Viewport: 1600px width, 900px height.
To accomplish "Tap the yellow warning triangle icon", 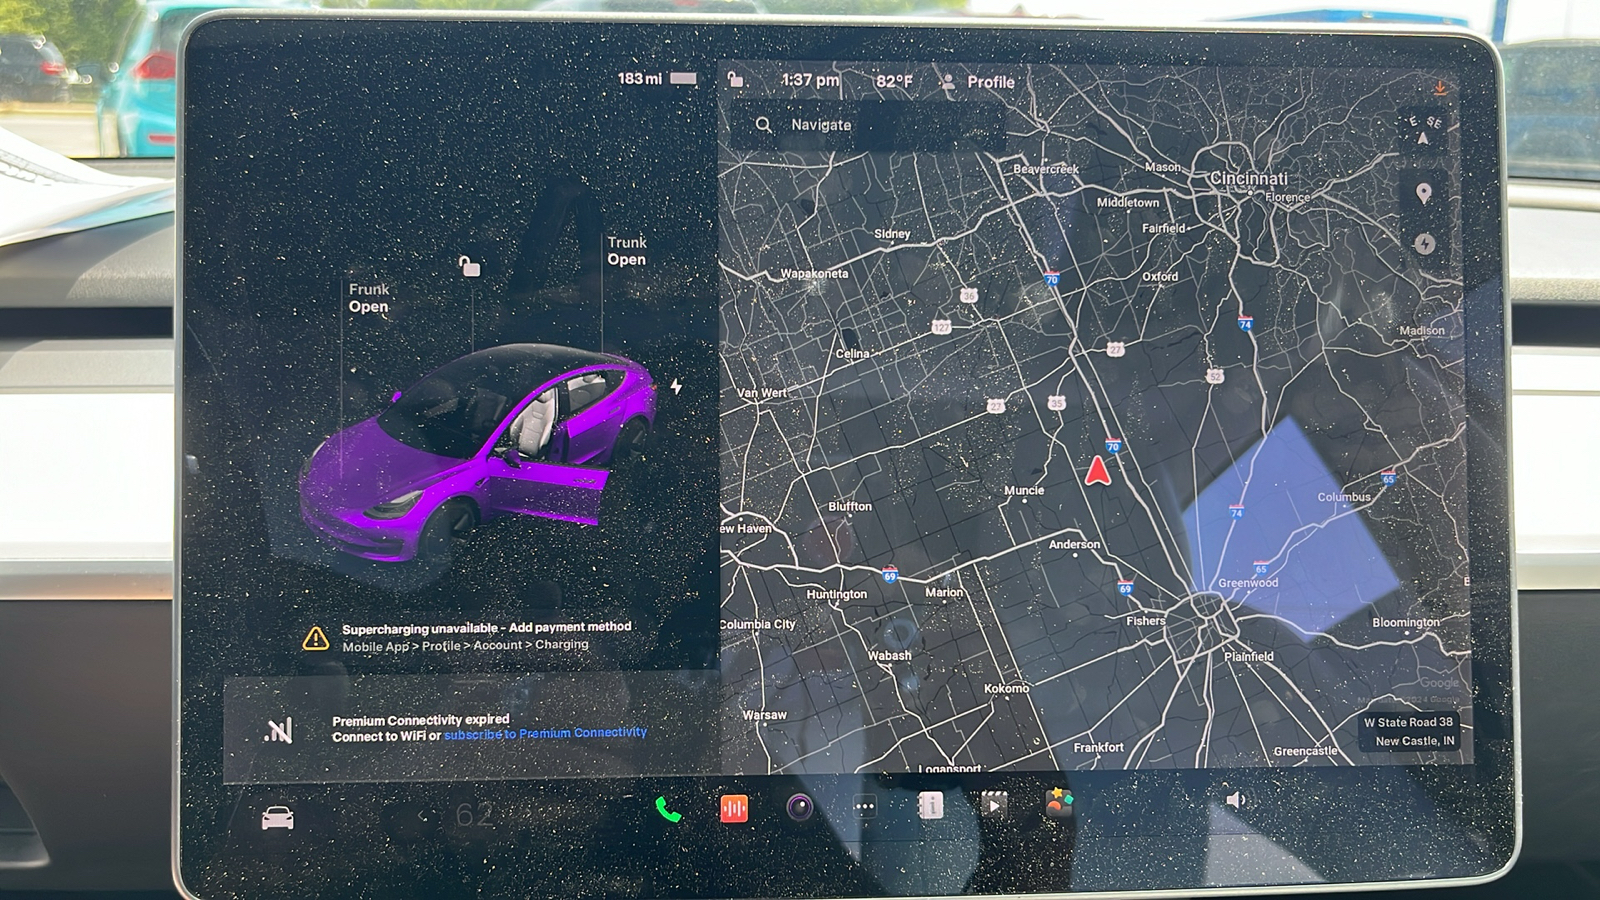I will (x=316, y=638).
